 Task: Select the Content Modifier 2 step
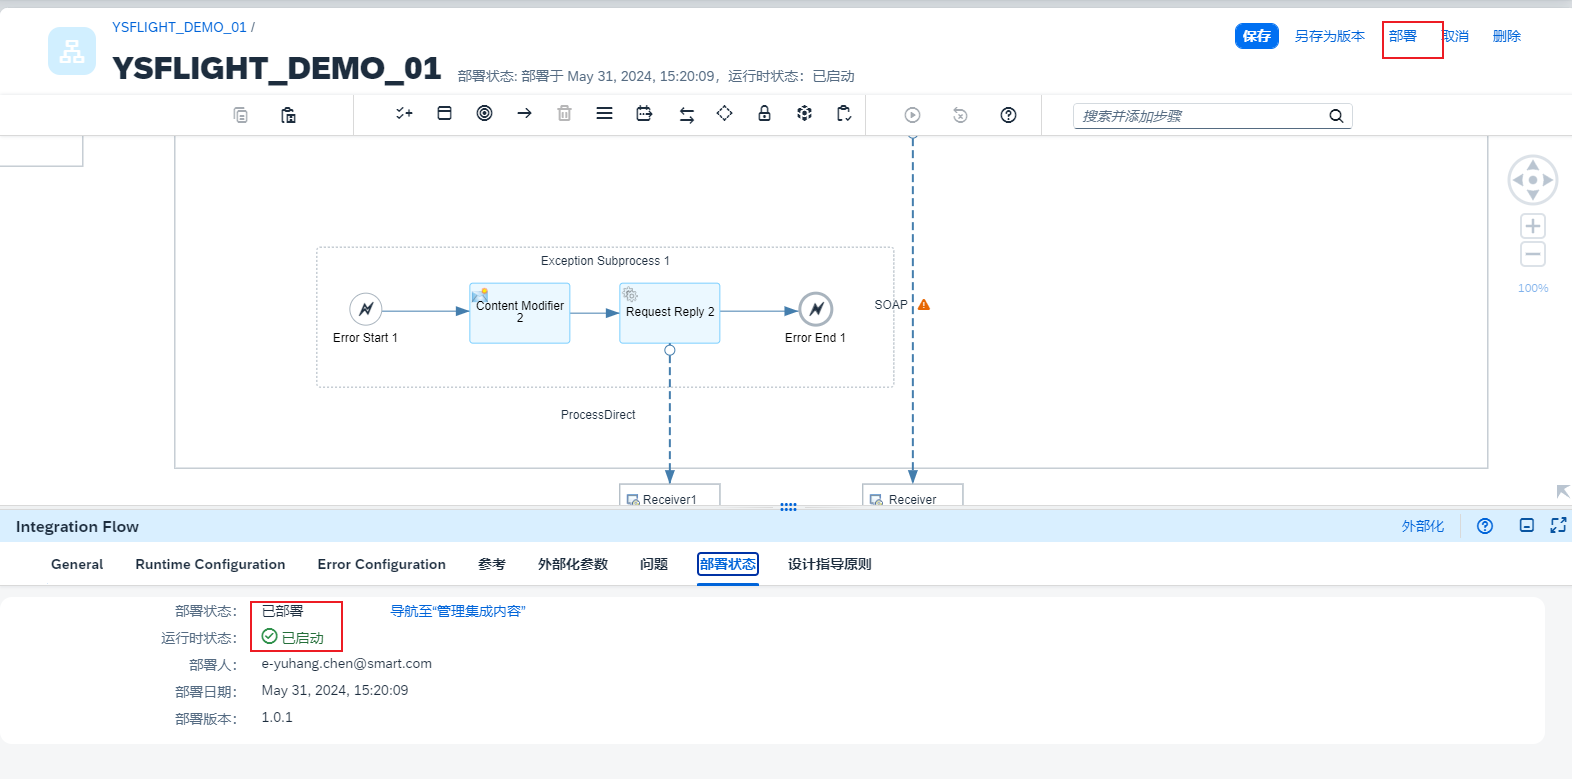coord(520,313)
